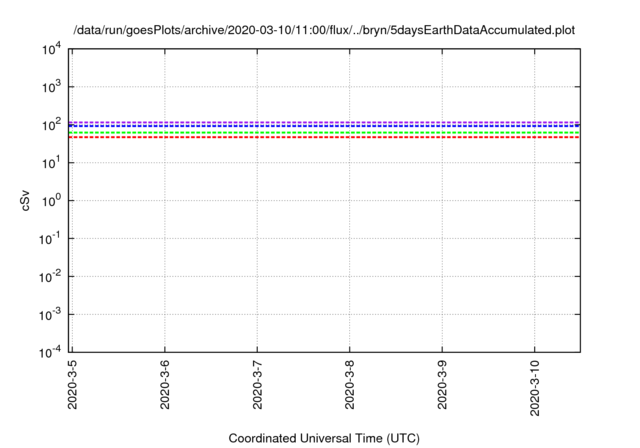This screenshot has width=640, height=448.
Task: Click the 10^-3 y-axis tick label
Action: (x=50, y=315)
